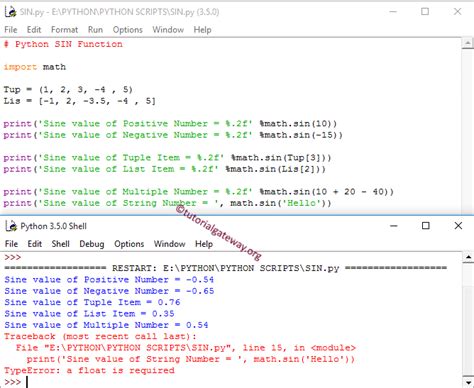Click editor line with math.sin('Hello')
The width and height of the screenshot is (474, 388).
[x=167, y=203]
